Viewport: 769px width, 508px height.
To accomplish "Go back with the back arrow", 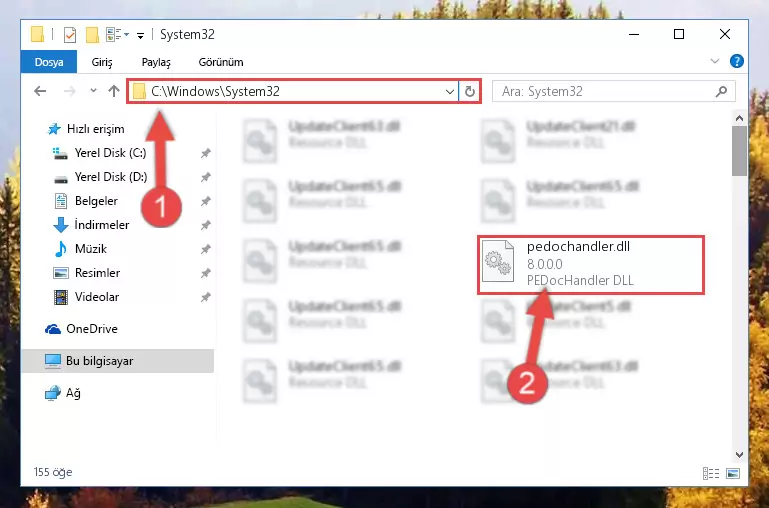I will (x=40, y=91).
